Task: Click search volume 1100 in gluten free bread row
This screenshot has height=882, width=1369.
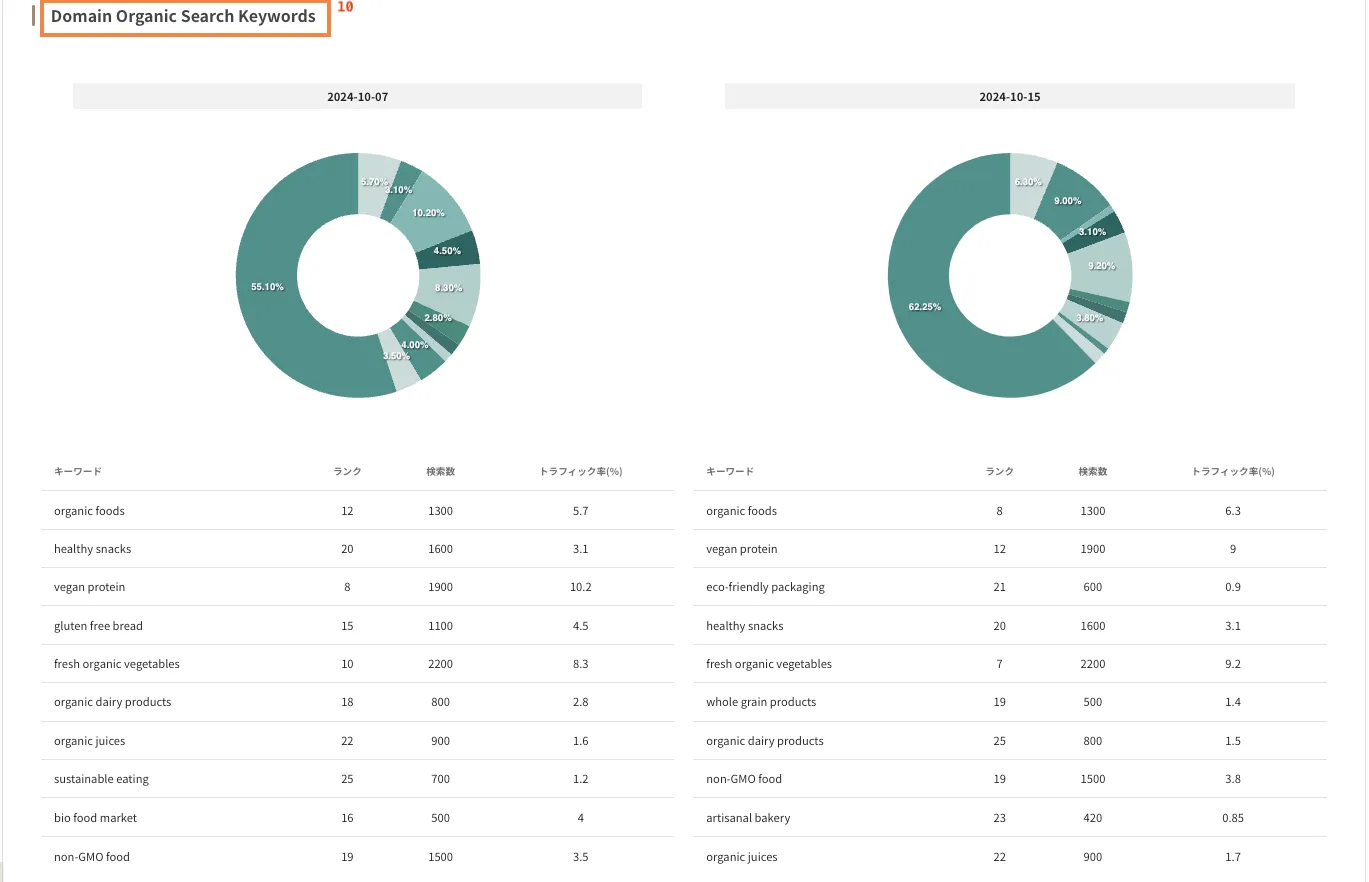Action: click(440, 626)
